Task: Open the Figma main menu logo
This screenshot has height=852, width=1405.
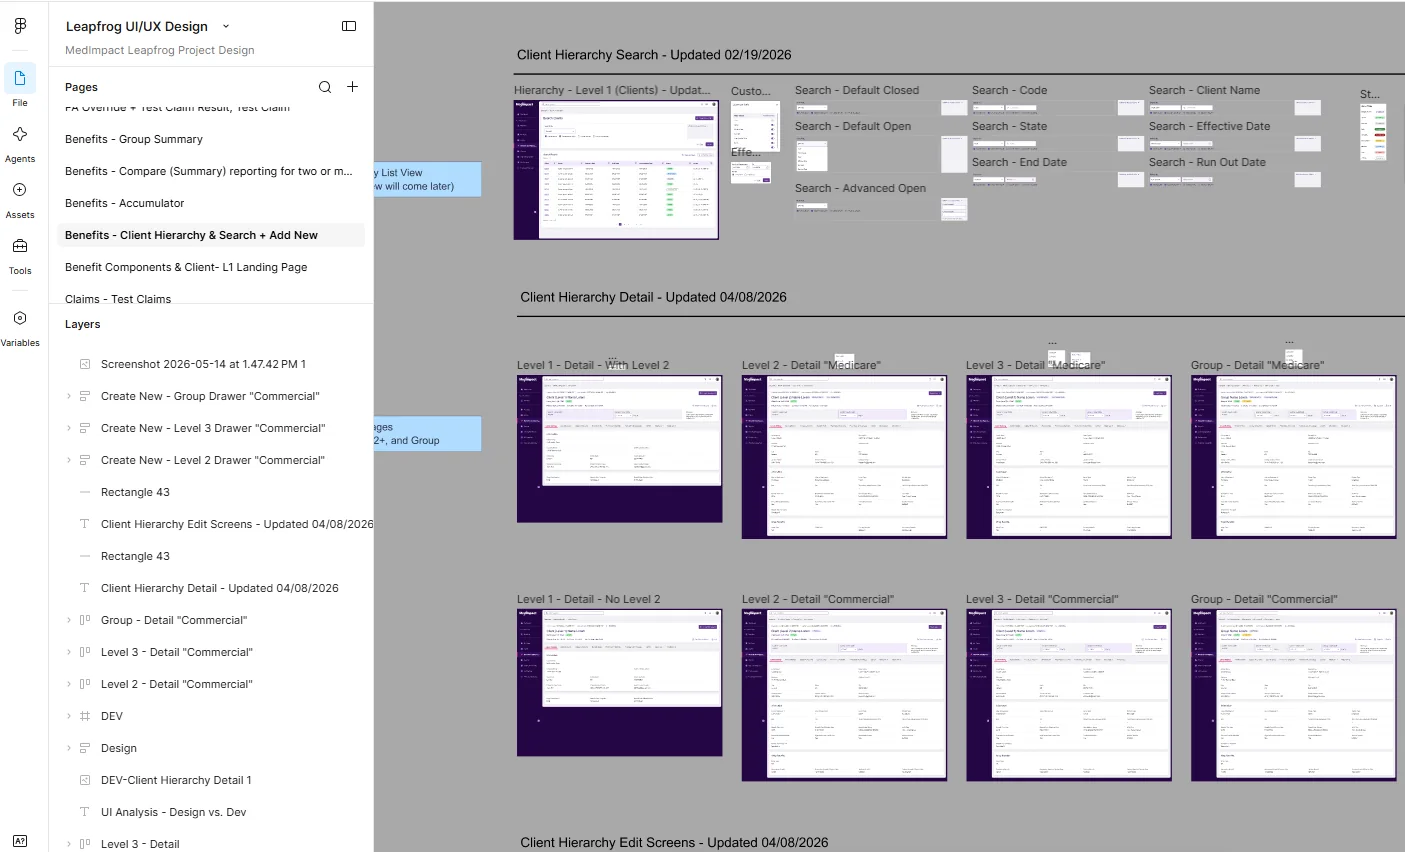Action: coord(20,26)
